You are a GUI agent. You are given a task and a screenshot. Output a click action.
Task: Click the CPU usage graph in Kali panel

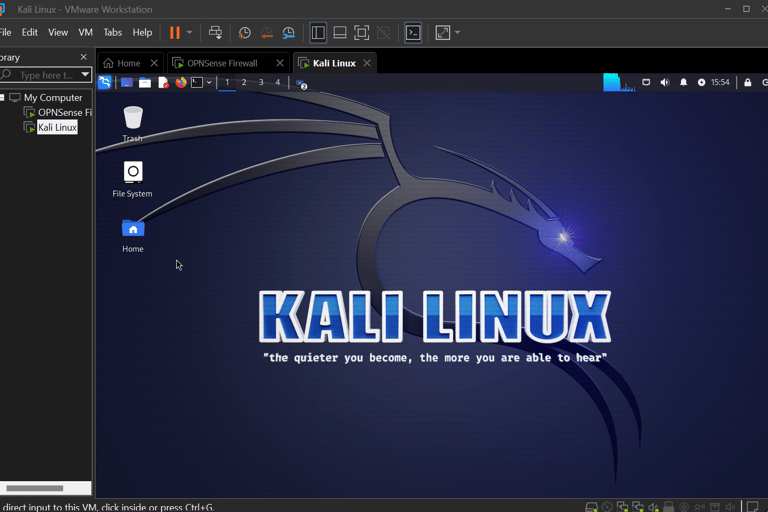click(x=619, y=82)
